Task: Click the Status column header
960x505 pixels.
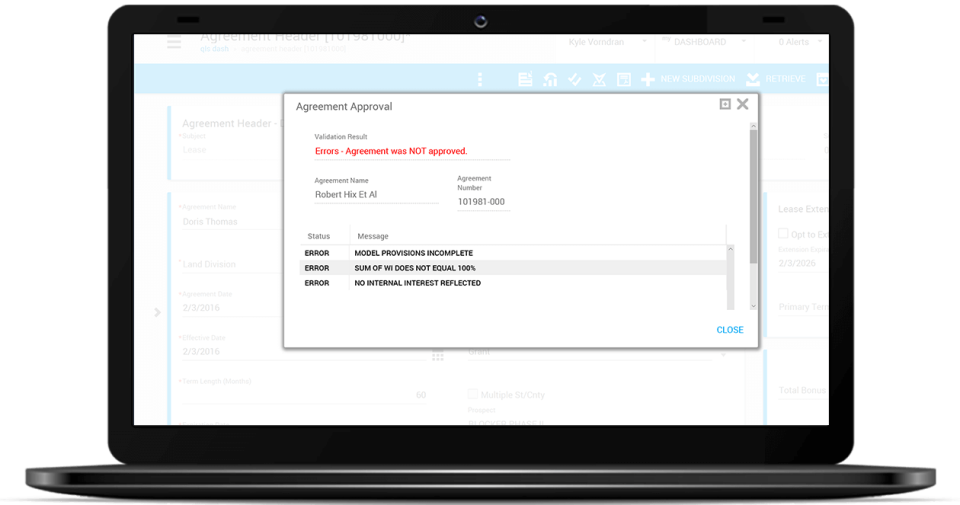Action: click(x=318, y=236)
